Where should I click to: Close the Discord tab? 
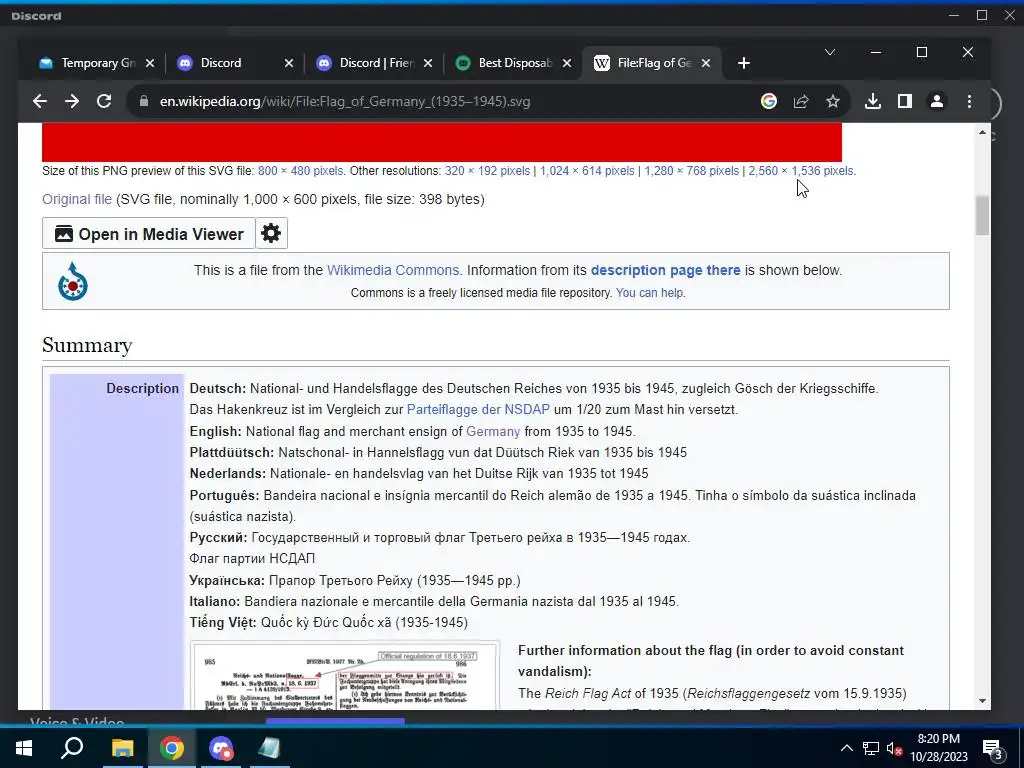pyautogui.click(x=289, y=63)
